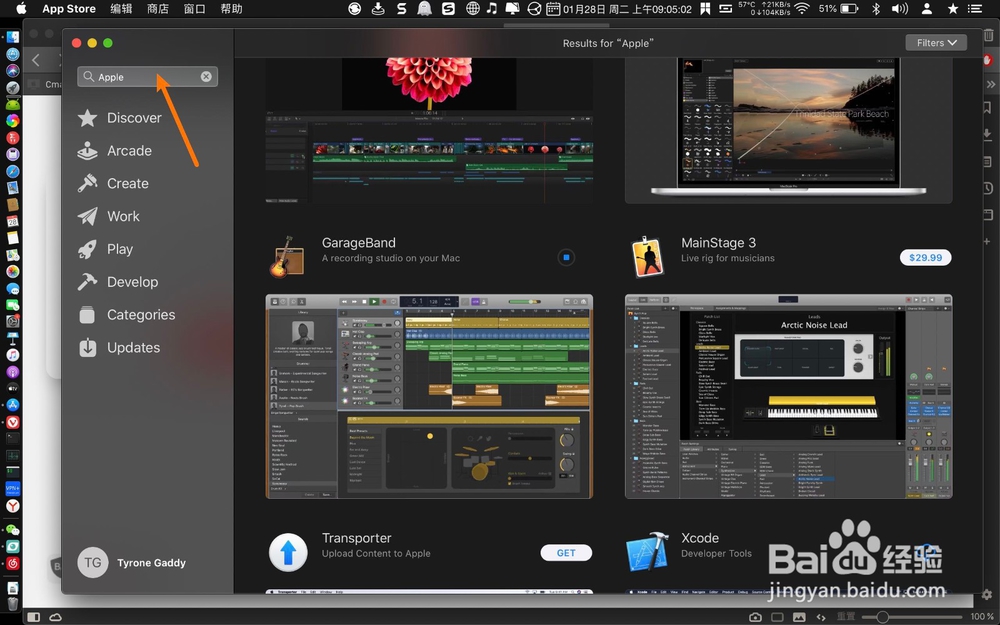Open the Discover section star icon
Viewport: 1000px width, 625px height.
(87, 118)
